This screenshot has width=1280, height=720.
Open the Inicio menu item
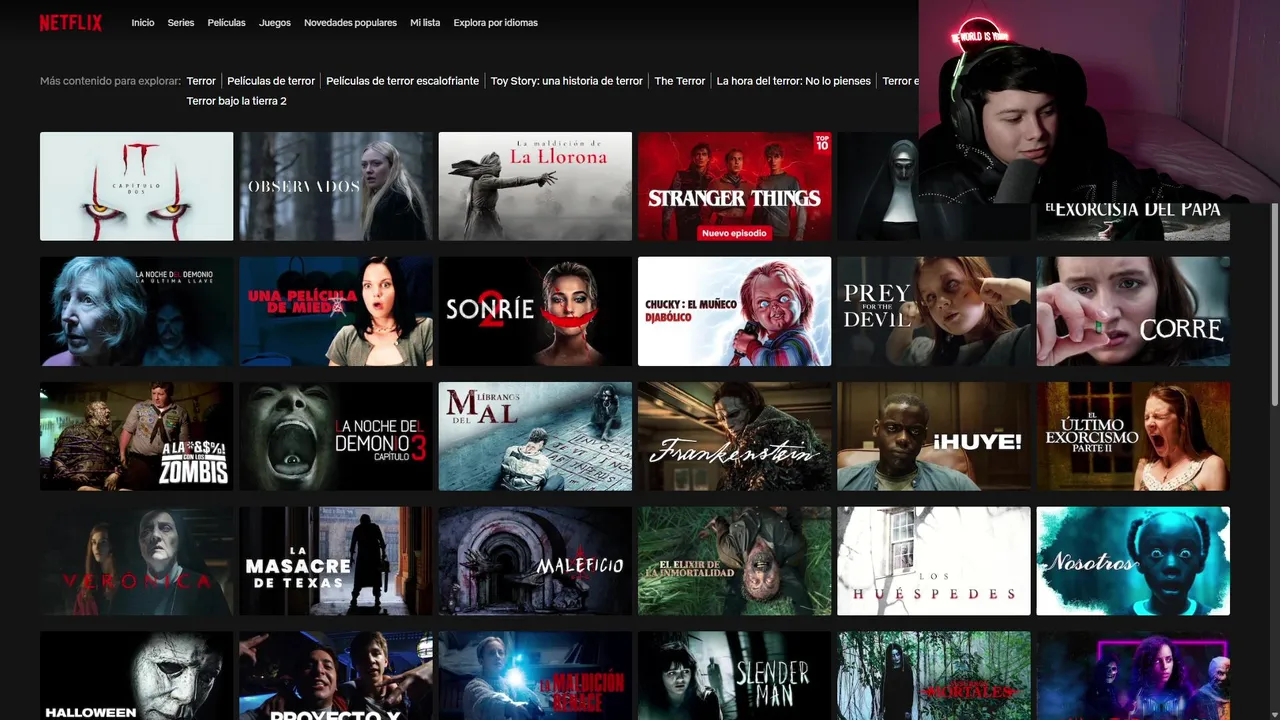[x=143, y=23]
